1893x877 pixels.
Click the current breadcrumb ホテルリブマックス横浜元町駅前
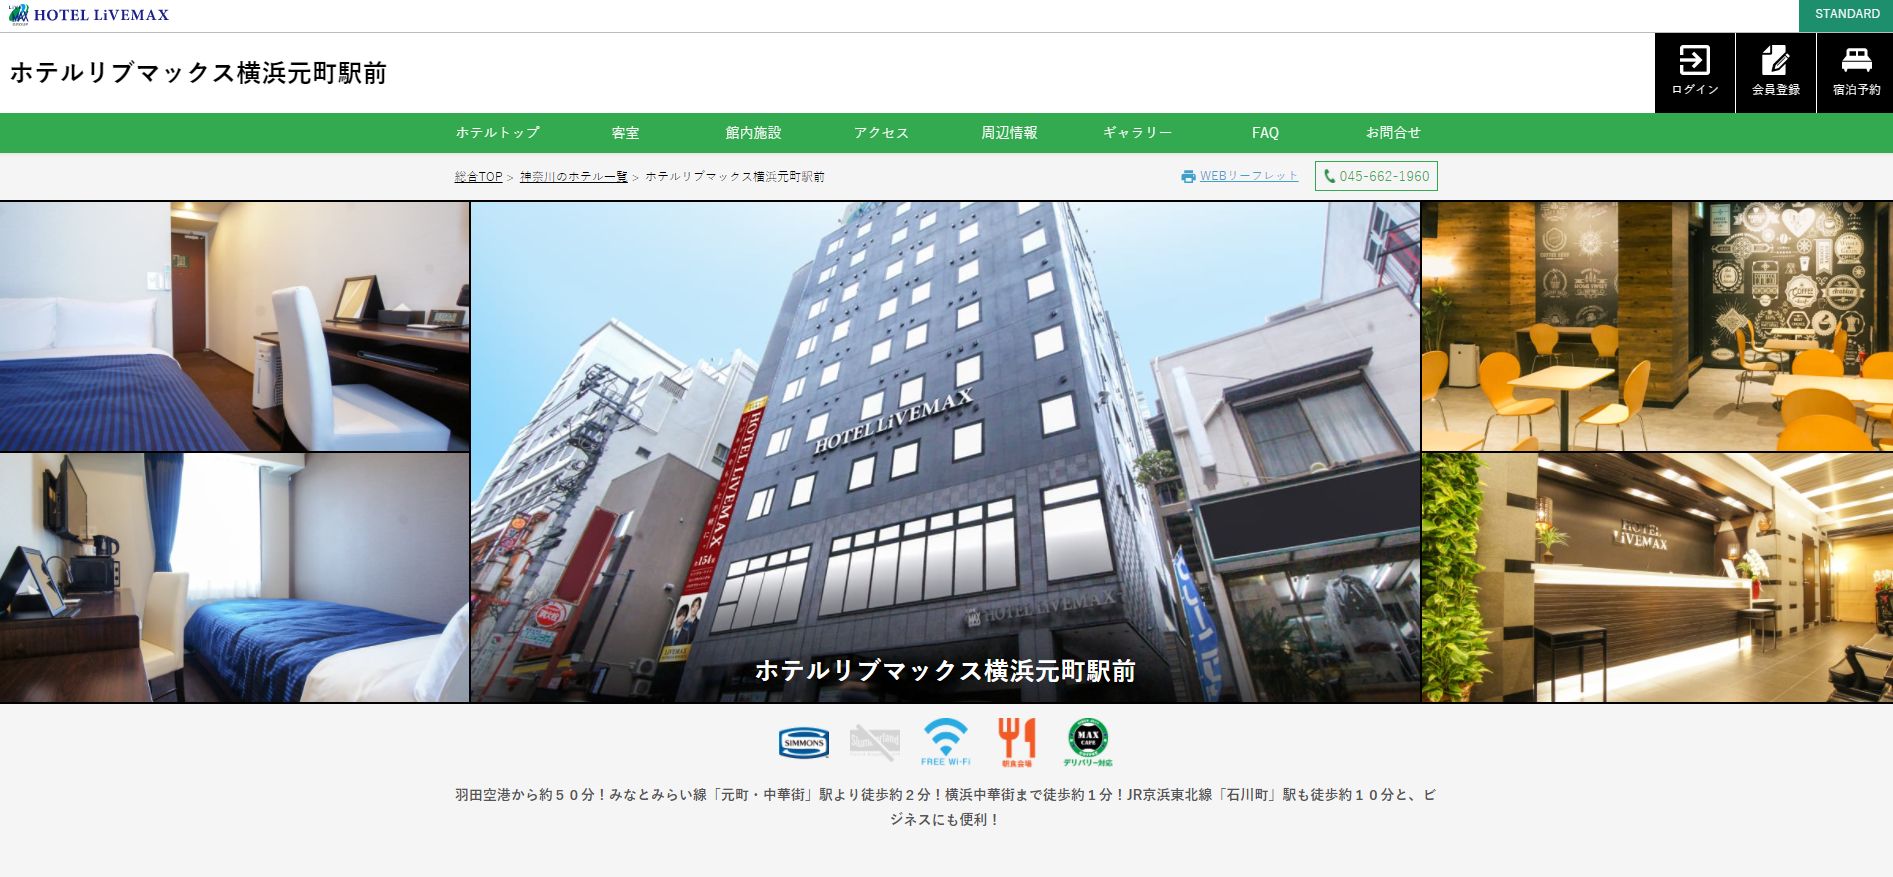point(735,176)
